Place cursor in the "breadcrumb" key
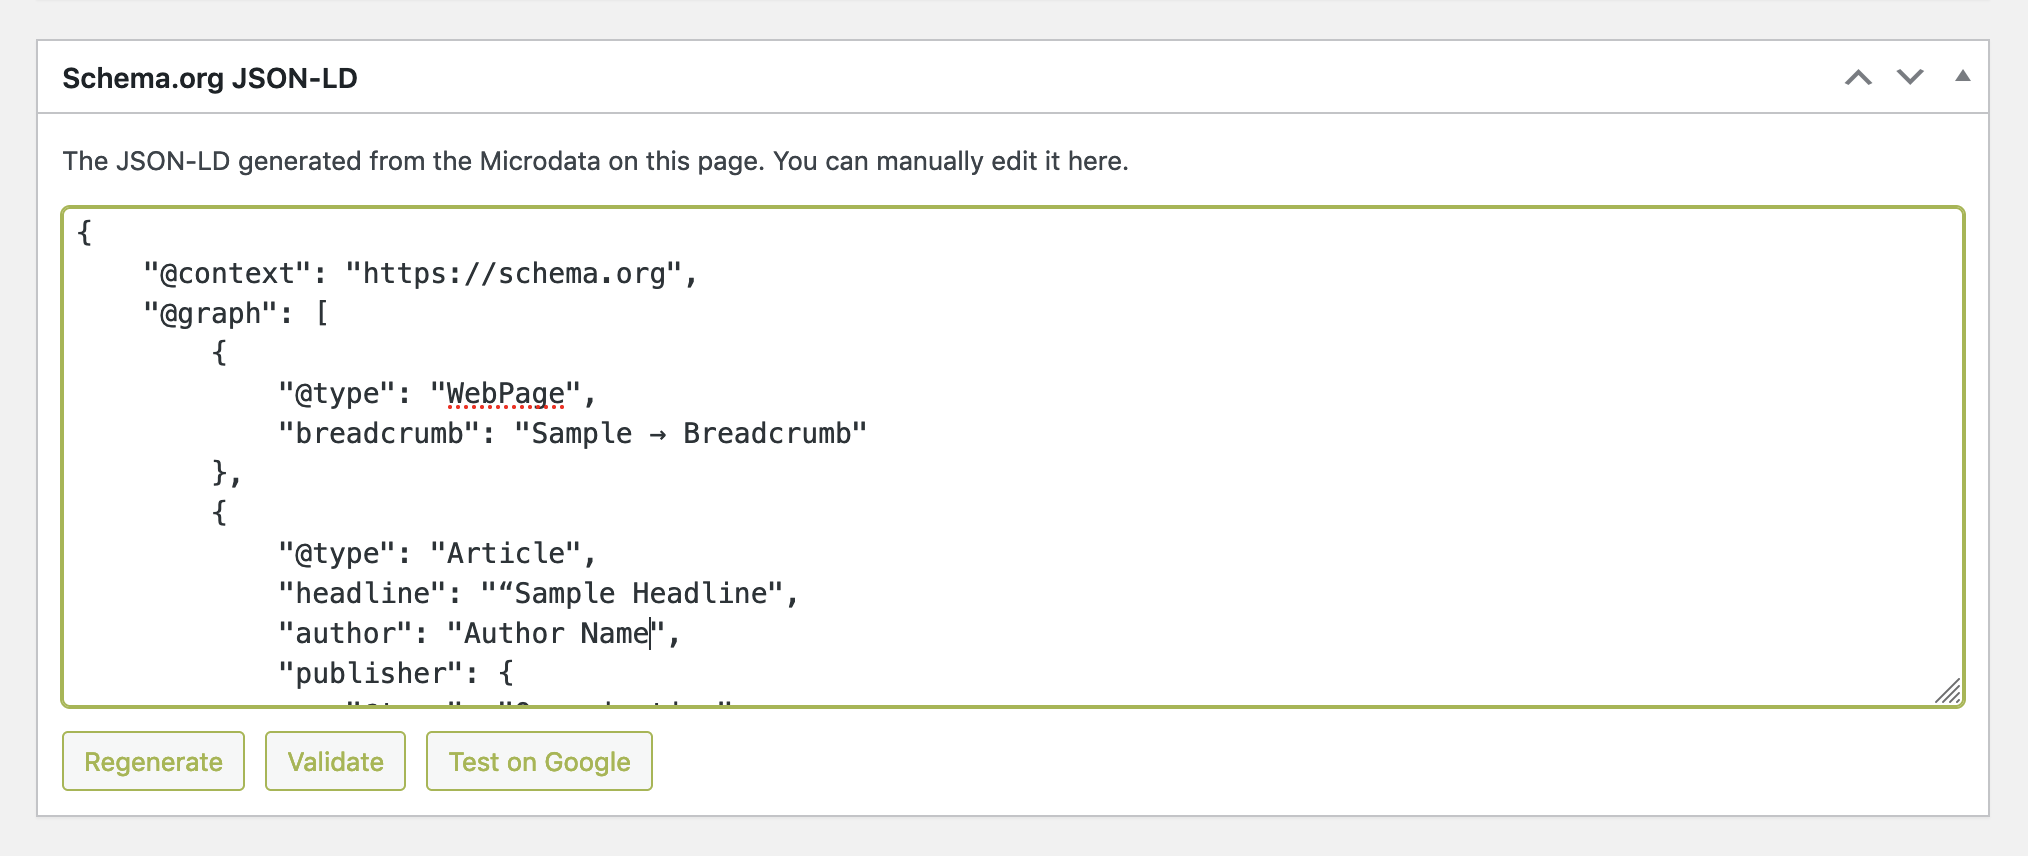 379,434
